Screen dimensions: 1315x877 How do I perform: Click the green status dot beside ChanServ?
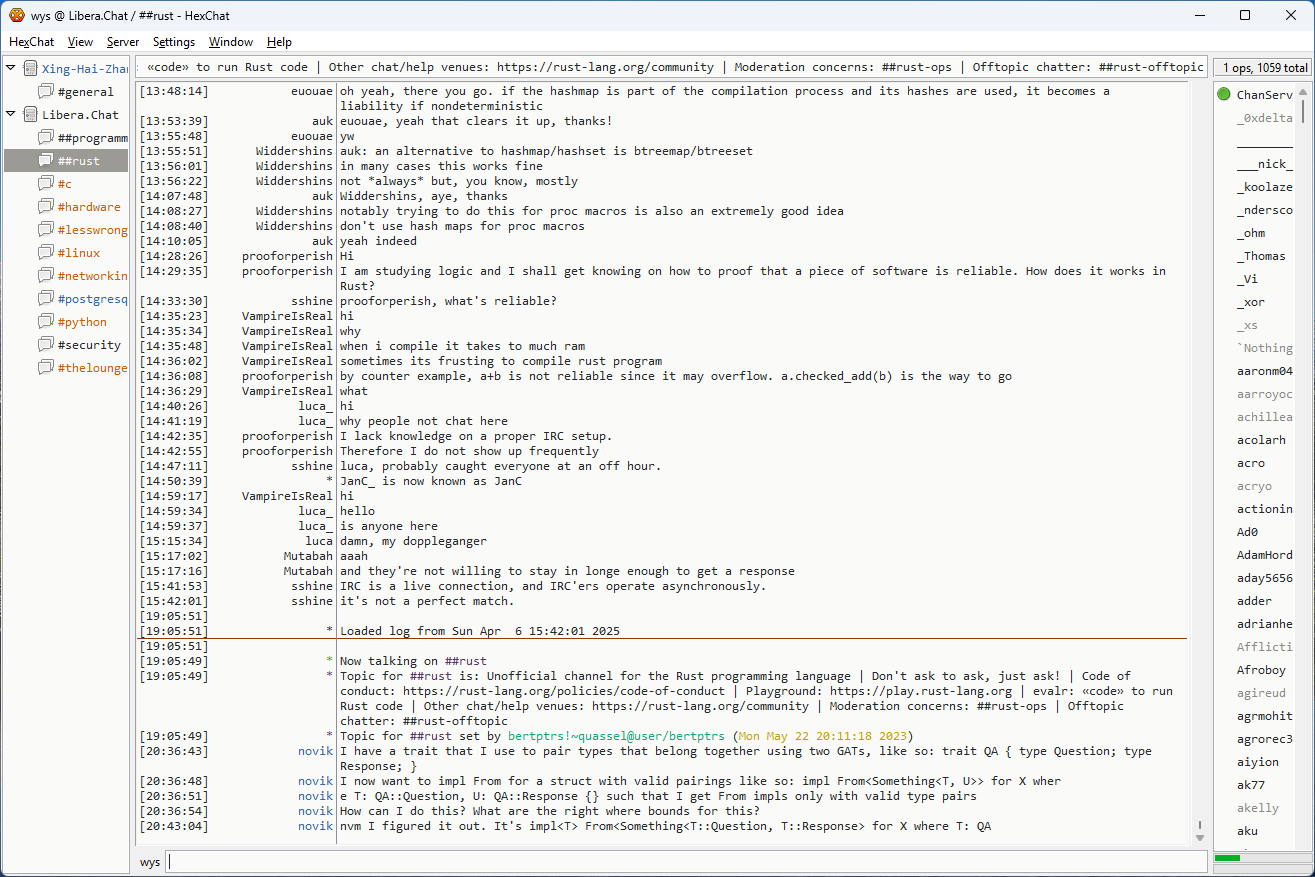tap(1224, 95)
